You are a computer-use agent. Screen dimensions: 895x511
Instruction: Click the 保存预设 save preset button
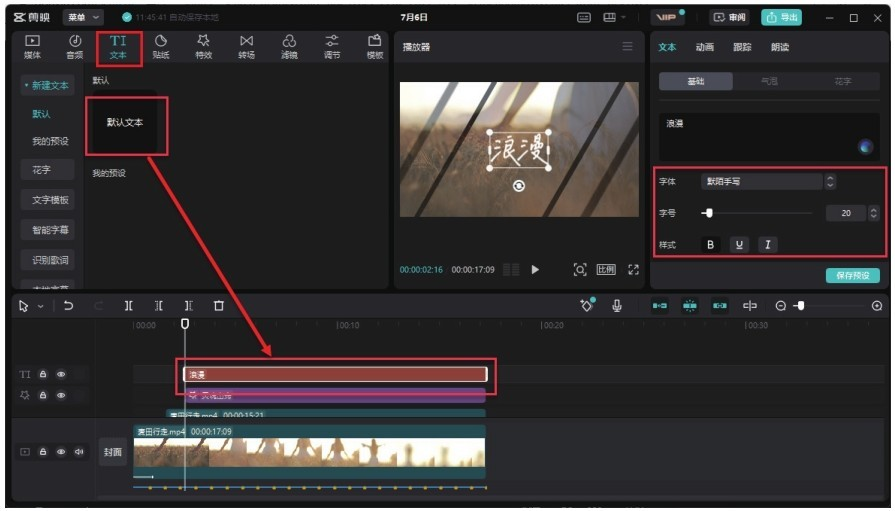tap(853, 276)
